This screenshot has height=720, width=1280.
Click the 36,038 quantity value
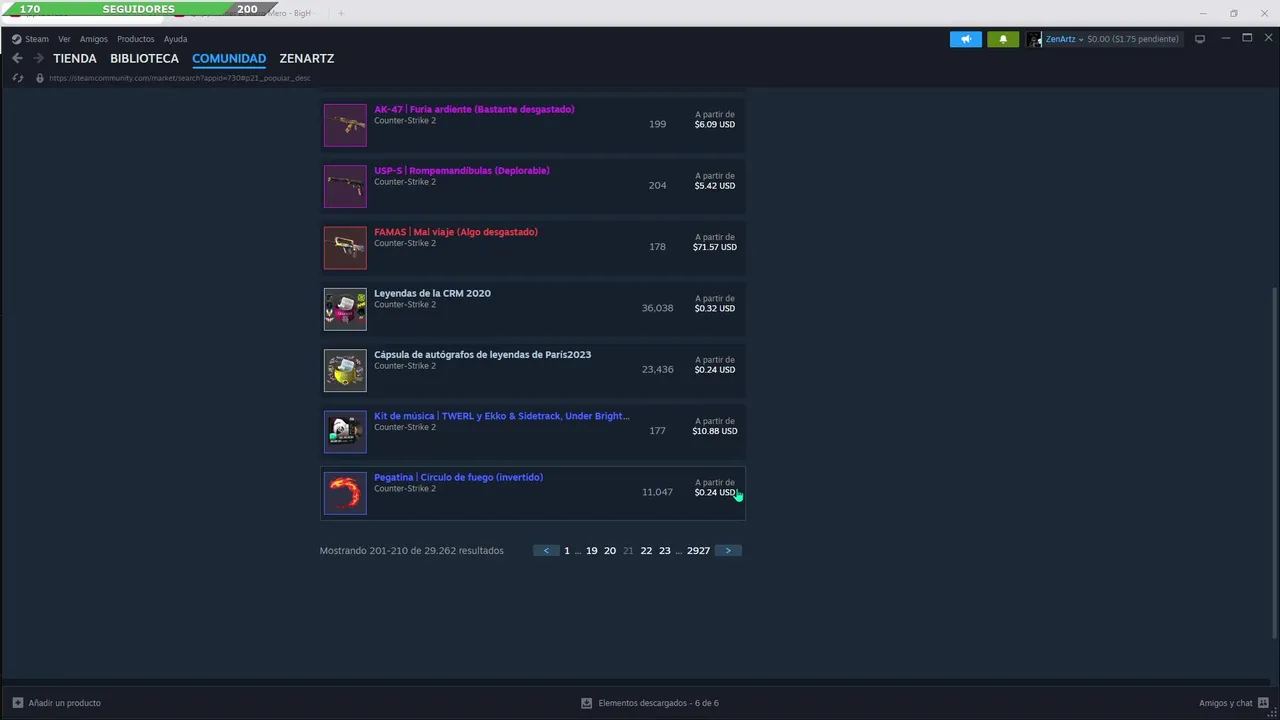click(657, 308)
